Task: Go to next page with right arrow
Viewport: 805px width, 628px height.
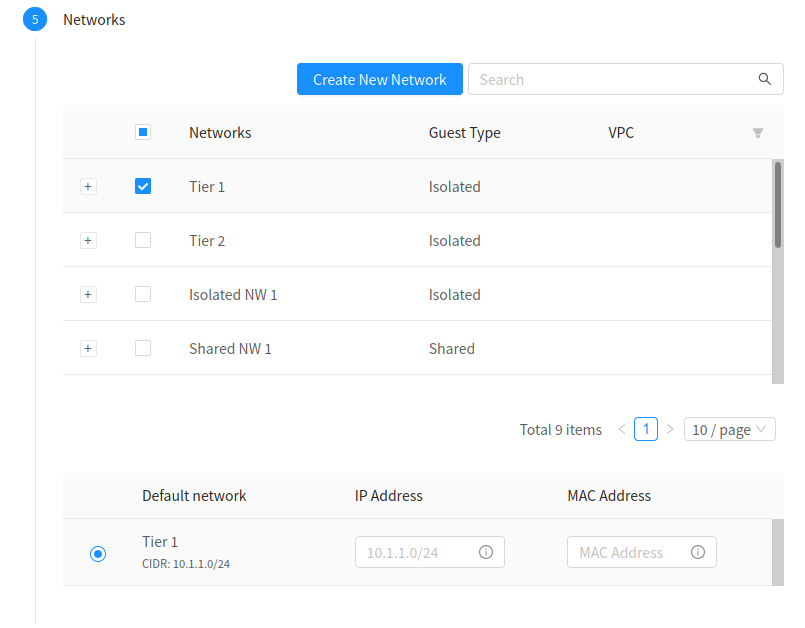Action: click(670, 429)
